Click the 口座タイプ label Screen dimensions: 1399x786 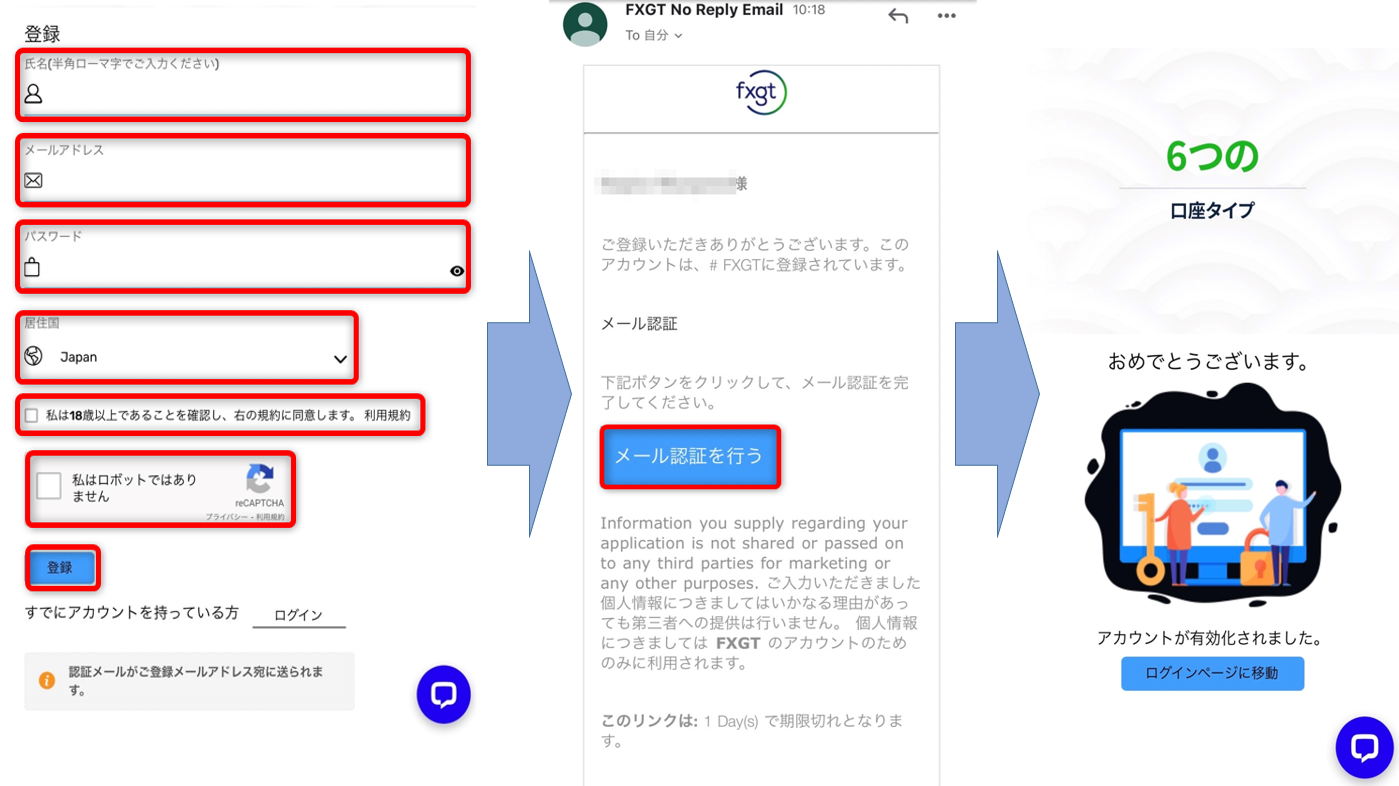[x=1212, y=210]
